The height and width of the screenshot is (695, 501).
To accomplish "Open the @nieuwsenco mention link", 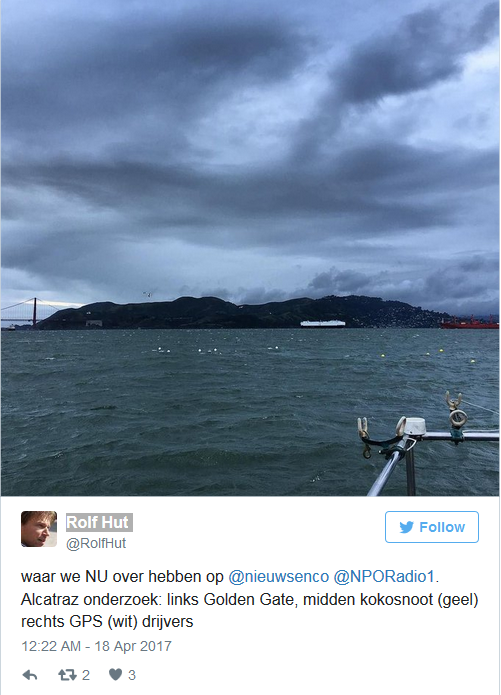I will coord(278,577).
